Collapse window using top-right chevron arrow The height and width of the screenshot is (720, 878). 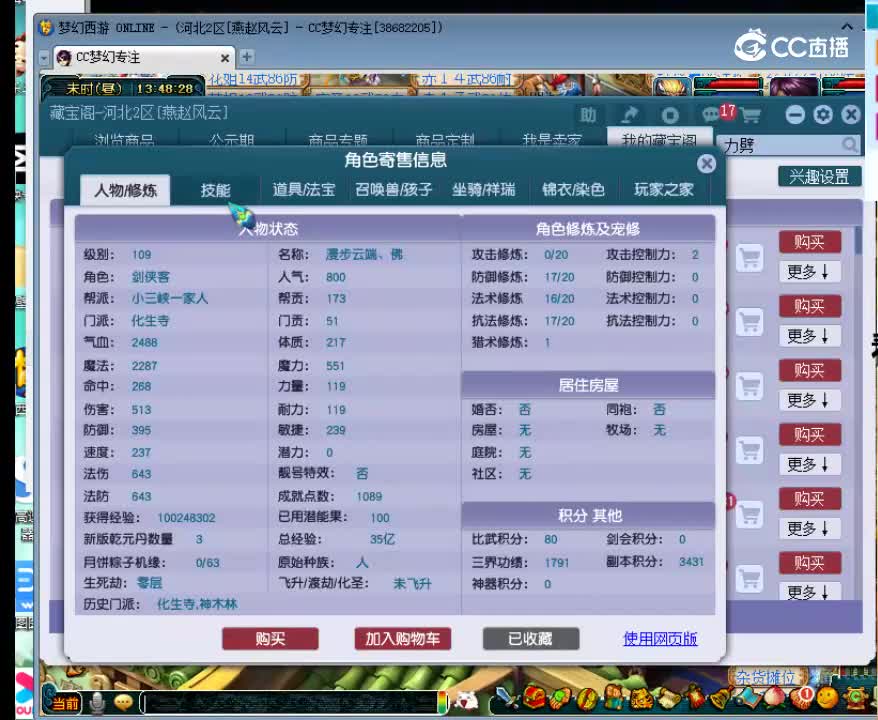pos(847,27)
